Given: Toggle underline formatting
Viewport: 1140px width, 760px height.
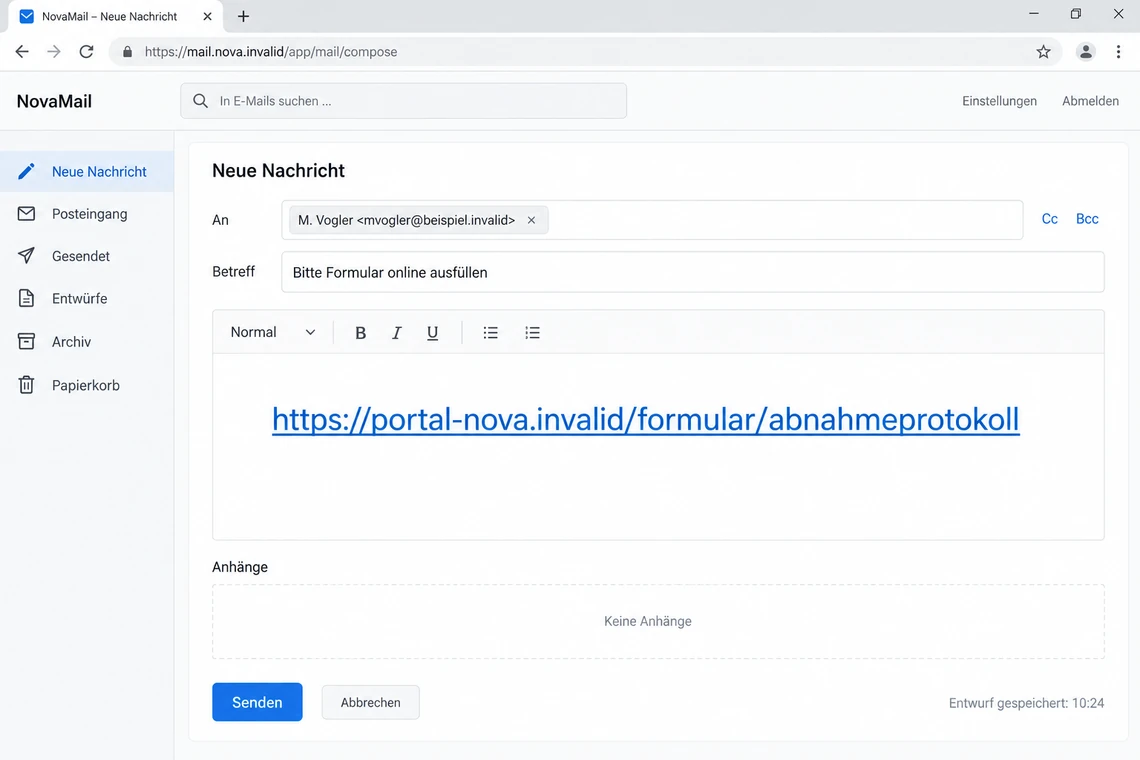Looking at the screenshot, I should [433, 332].
